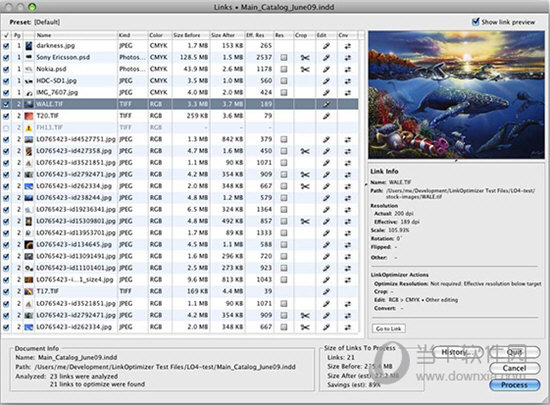
Task: Uncheck the Sony Ericsson.psd row checkbox
Action: pyautogui.click(x=6, y=58)
